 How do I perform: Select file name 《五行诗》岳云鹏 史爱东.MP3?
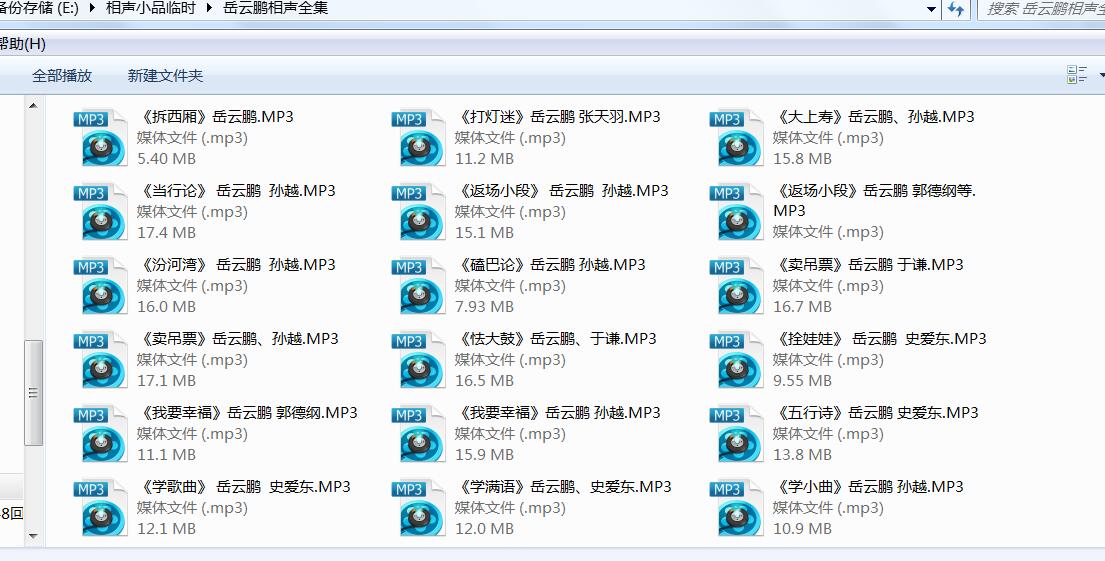pos(876,413)
